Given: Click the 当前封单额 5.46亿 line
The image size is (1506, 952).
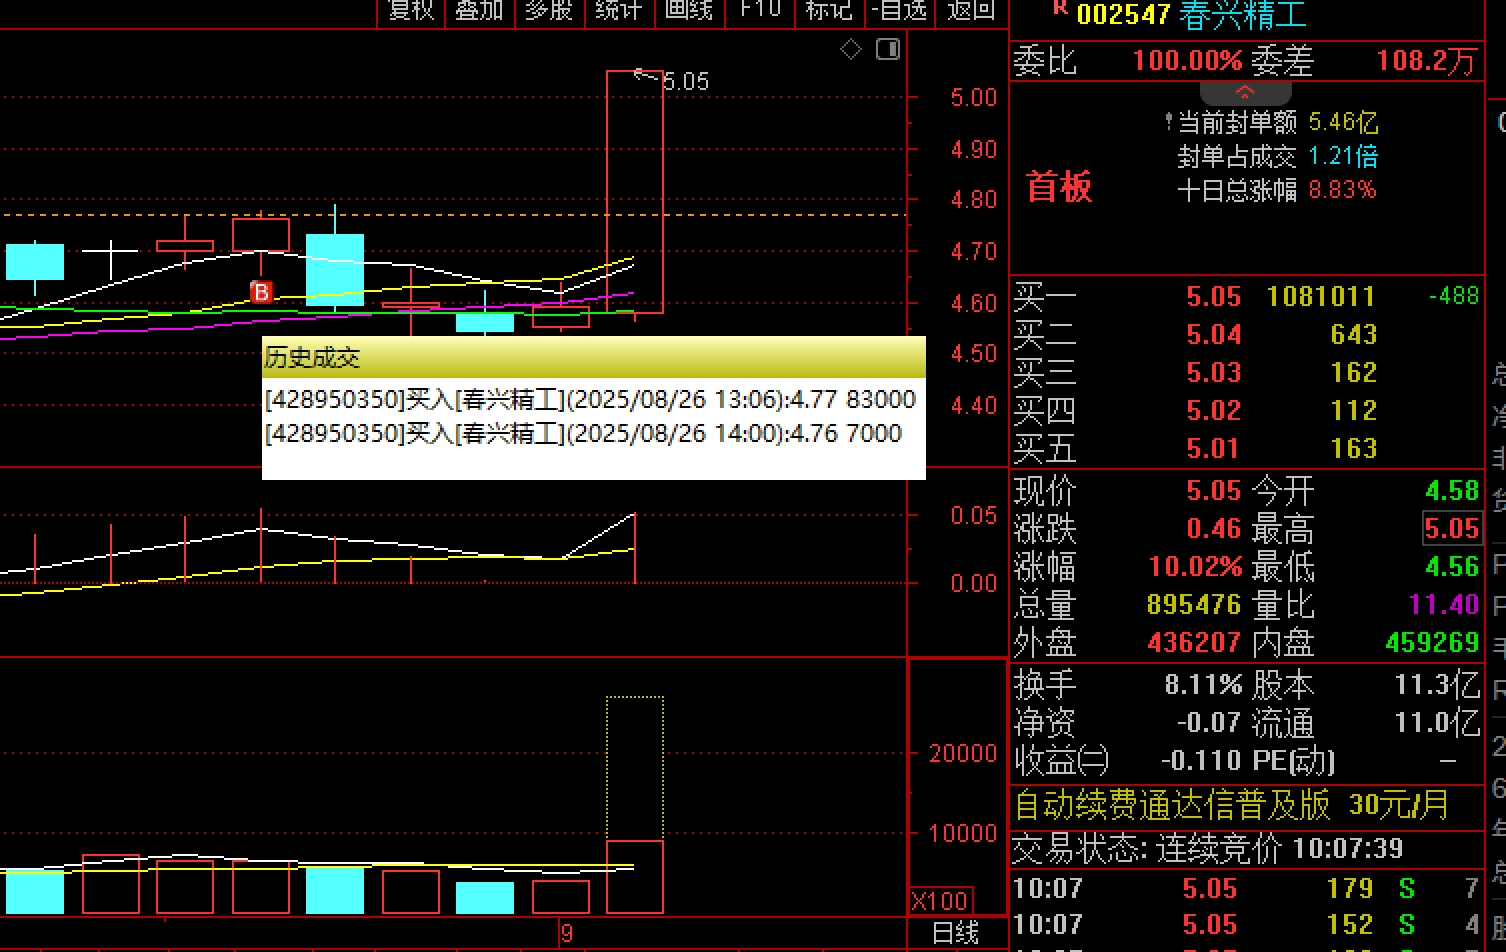Looking at the screenshot, I should click(1272, 123).
